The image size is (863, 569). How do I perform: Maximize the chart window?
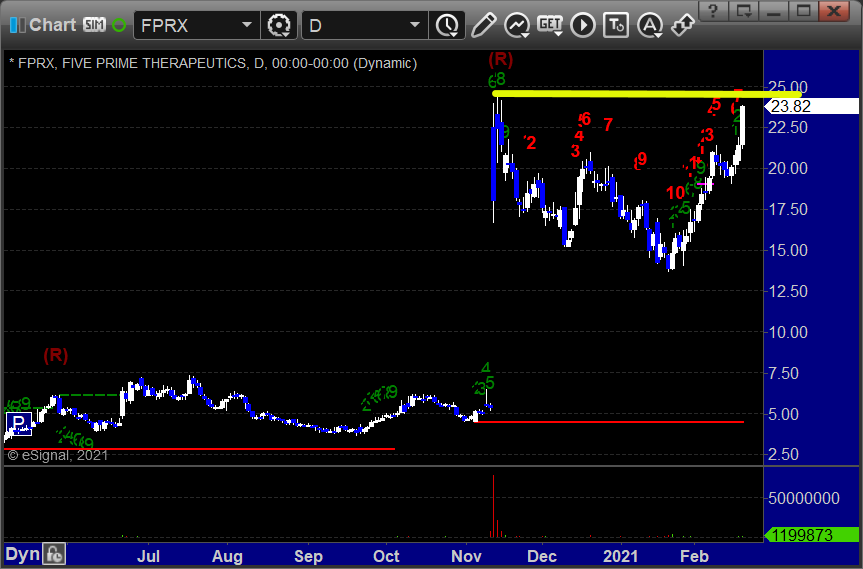[804, 10]
